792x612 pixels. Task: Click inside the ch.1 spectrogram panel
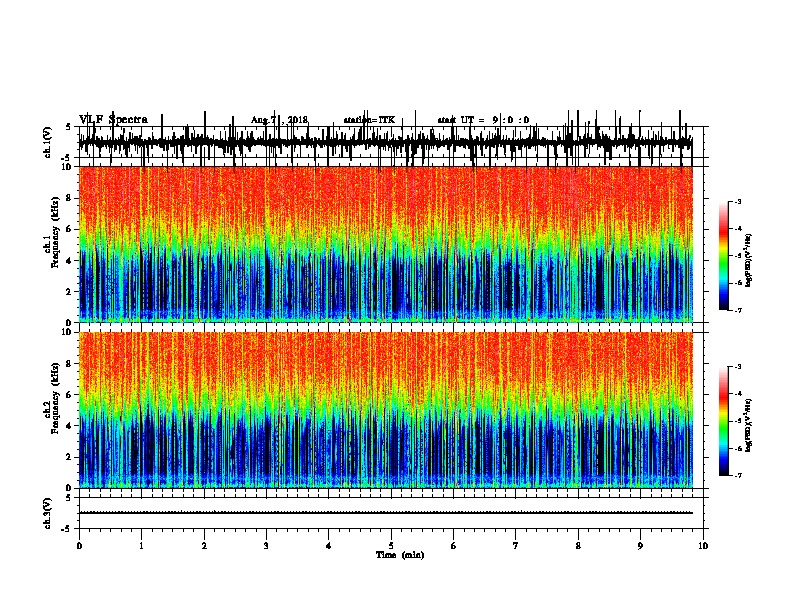click(x=385, y=244)
